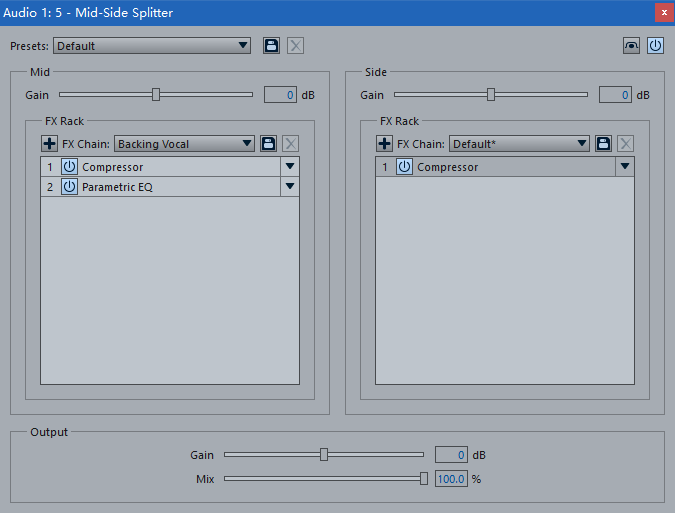This screenshot has width=675, height=513.
Task: Expand the Parametric EQ row arrow menu
Action: [x=290, y=187]
